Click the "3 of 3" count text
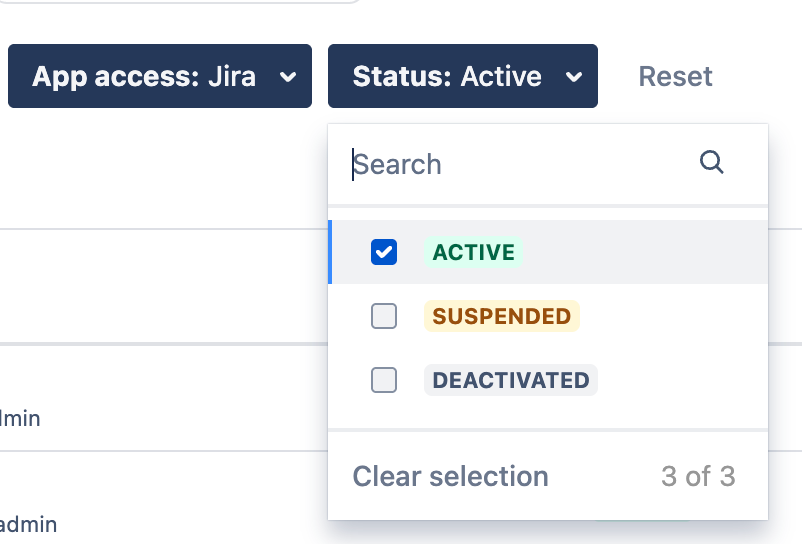 [698, 476]
